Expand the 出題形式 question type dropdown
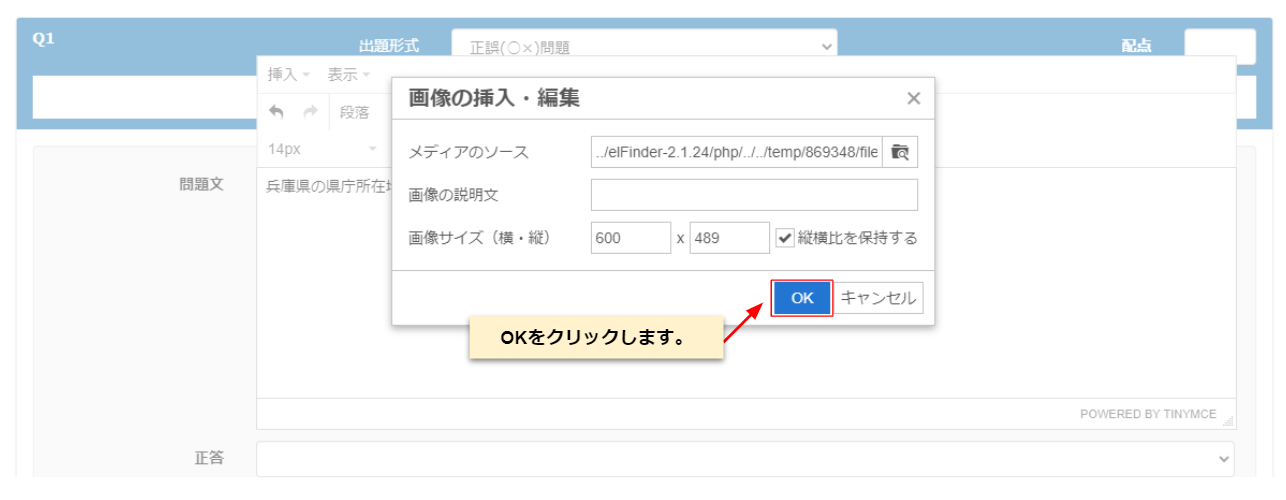The width and height of the screenshot is (1286, 500). pyautogui.click(x=643, y=46)
